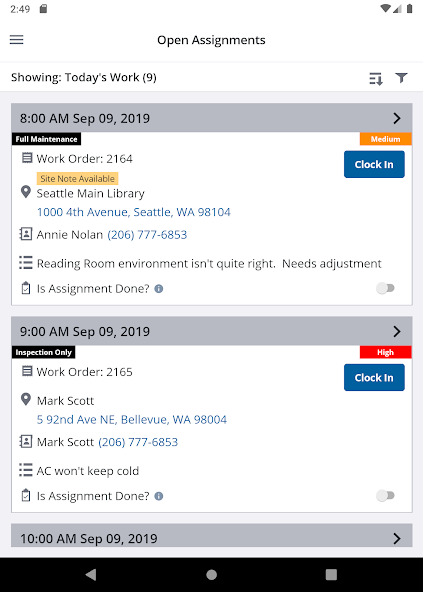Clock in to work order 2165
Viewport: 423px width, 592px height.
(374, 378)
